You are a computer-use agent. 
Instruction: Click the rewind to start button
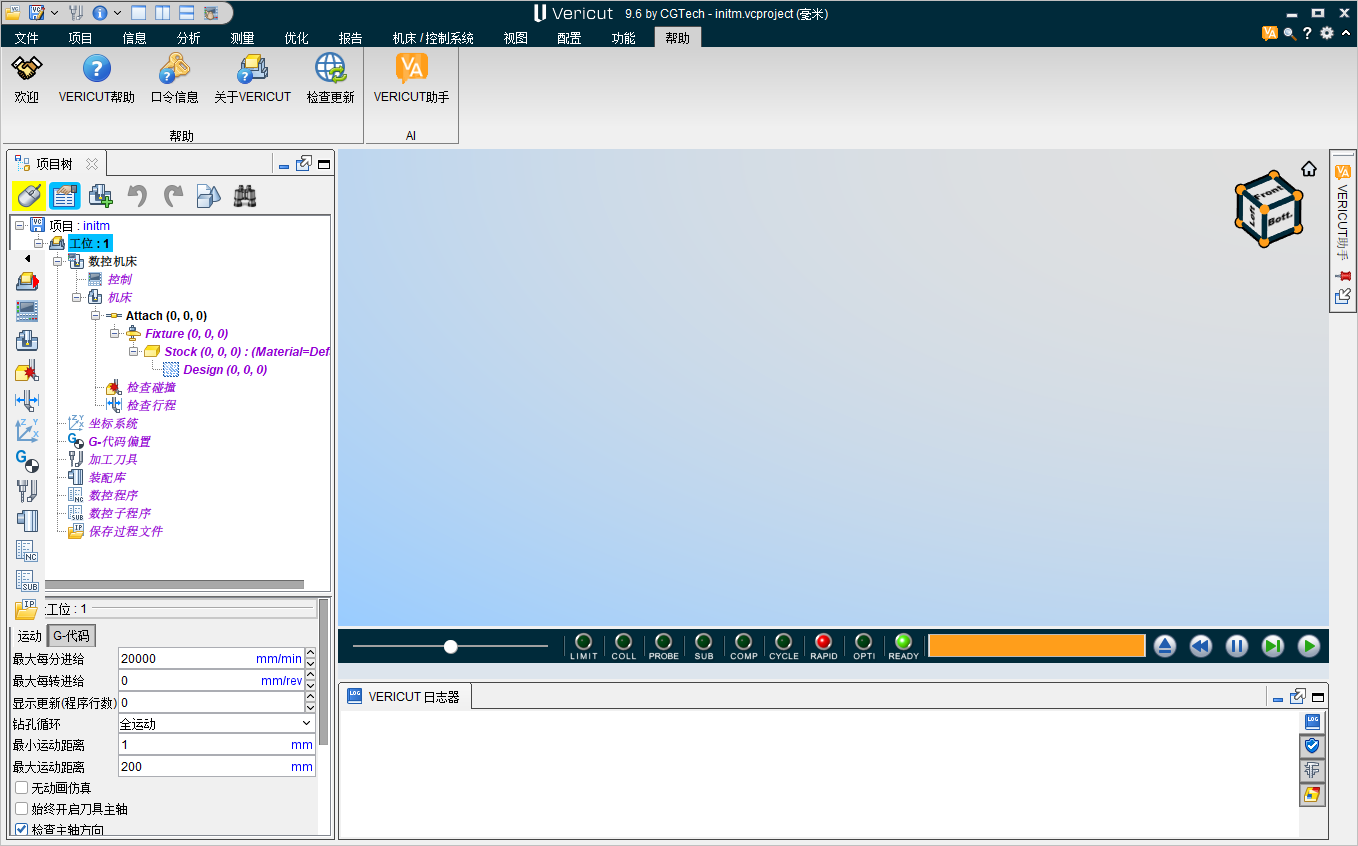pyautogui.click(x=1200, y=646)
